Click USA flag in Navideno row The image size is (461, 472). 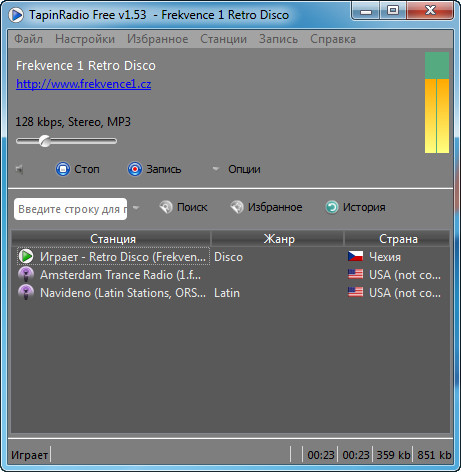coord(355,292)
